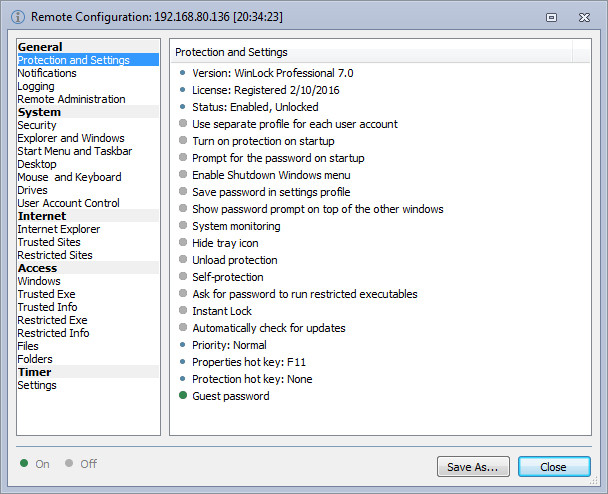The height and width of the screenshot is (494, 608).
Task: Toggle Turn on protection on startup
Action: pyautogui.click(x=263, y=141)
